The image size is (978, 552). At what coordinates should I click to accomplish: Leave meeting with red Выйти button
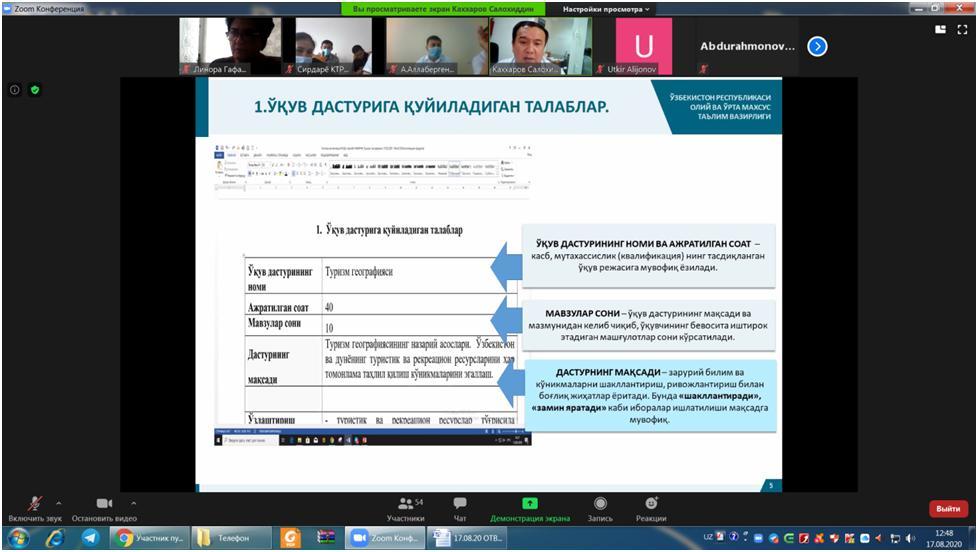tap(948, 509)
